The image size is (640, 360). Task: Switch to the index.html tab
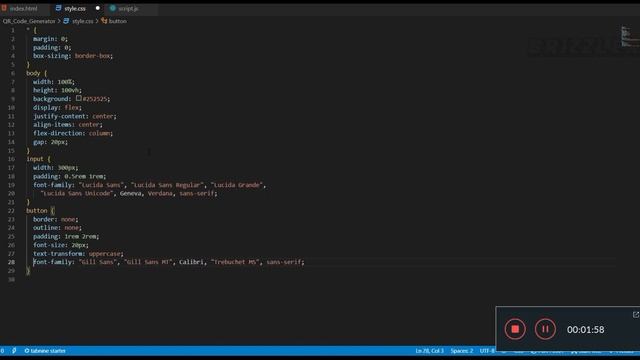[x=24, y=9]
